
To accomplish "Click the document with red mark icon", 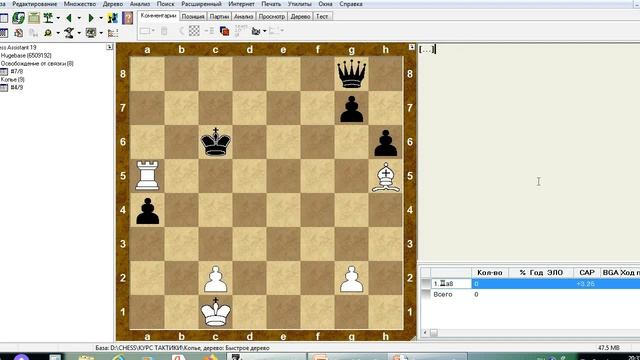I will point(19,33).
